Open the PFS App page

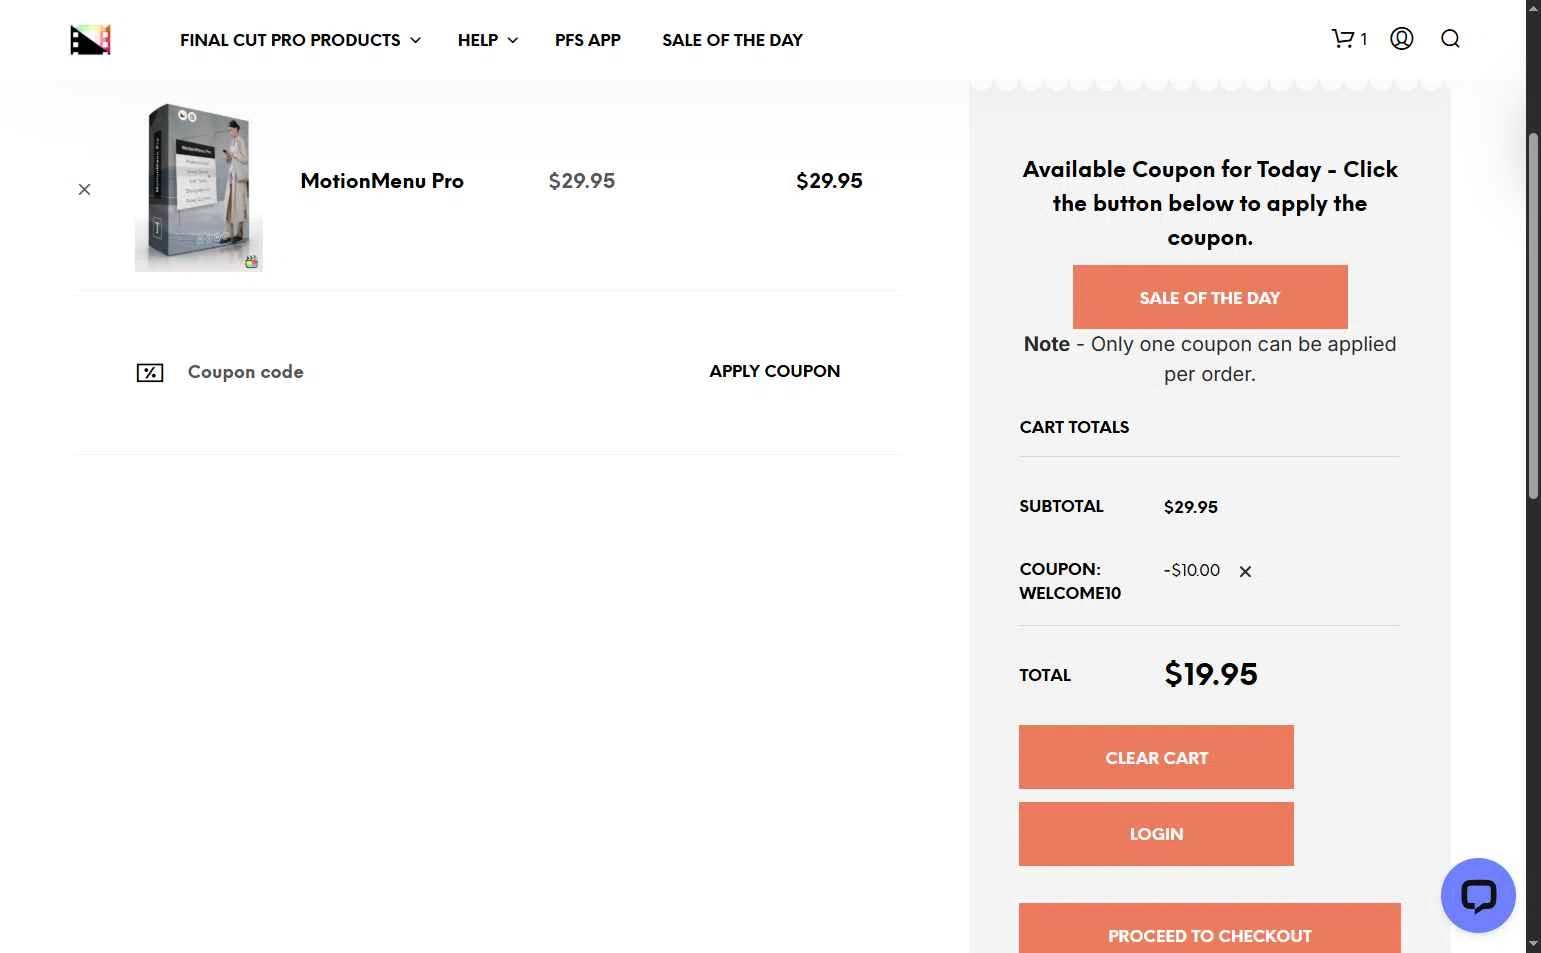(x=588, y=40)
